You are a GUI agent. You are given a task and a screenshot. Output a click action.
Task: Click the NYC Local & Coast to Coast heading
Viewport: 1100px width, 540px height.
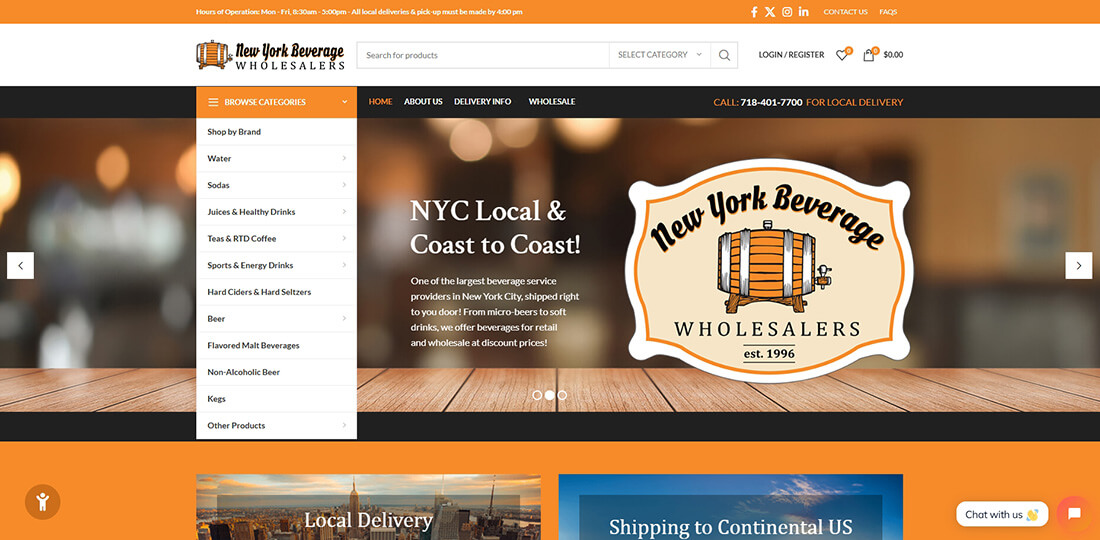point(495,228)
